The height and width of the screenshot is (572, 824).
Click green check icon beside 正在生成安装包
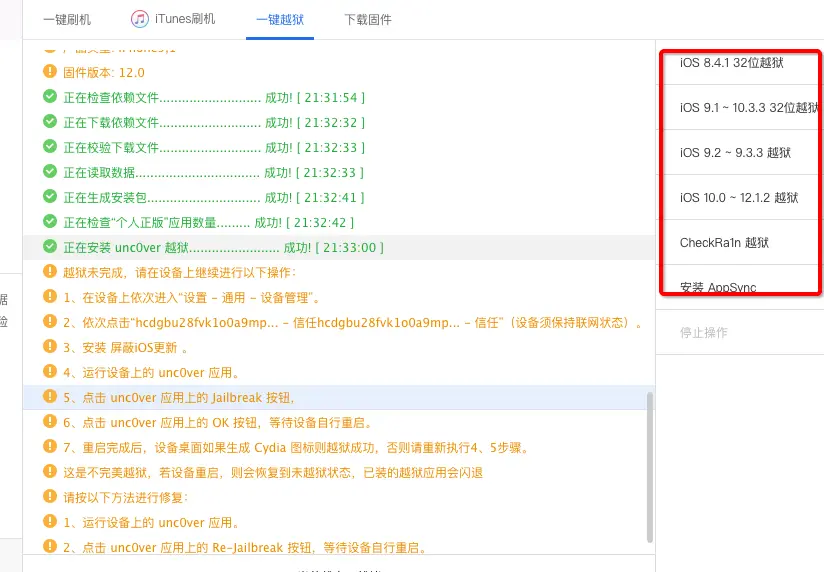pyautogui.click(x=50, y=196)
